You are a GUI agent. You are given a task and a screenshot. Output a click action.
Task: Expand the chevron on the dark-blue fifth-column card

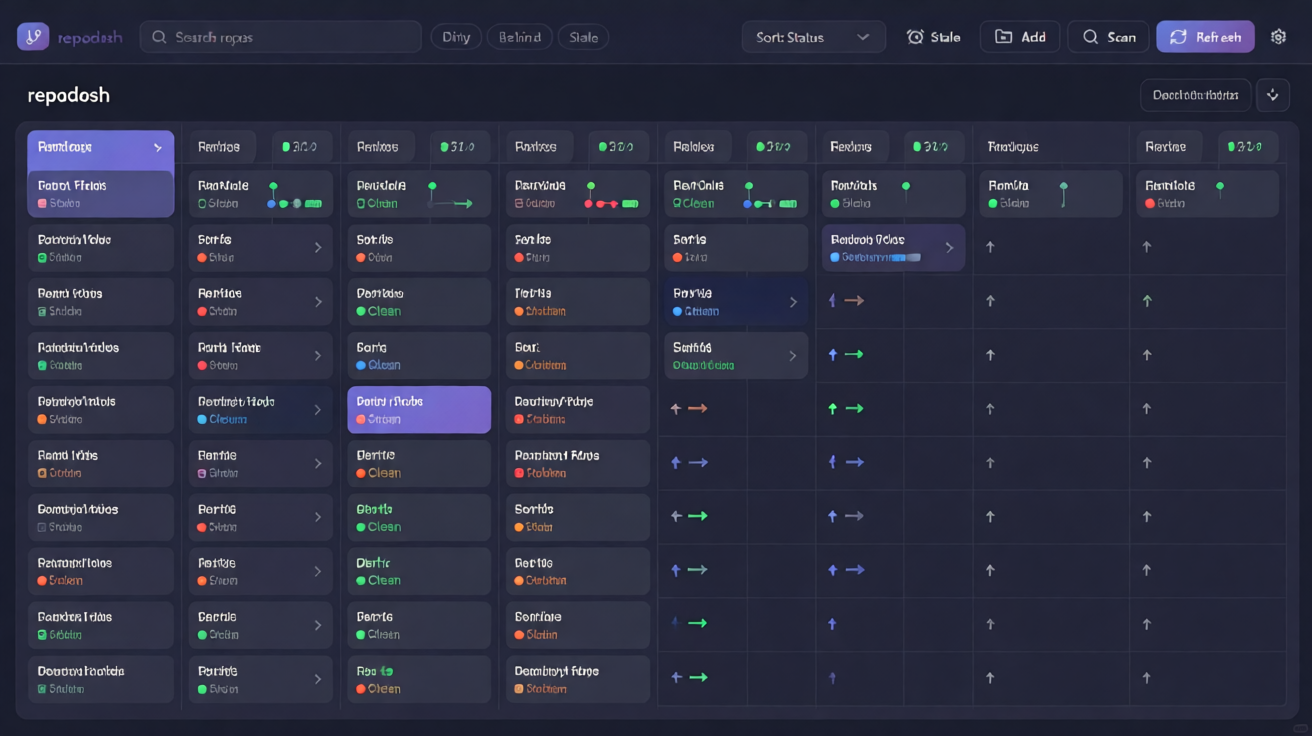(793, 302)
